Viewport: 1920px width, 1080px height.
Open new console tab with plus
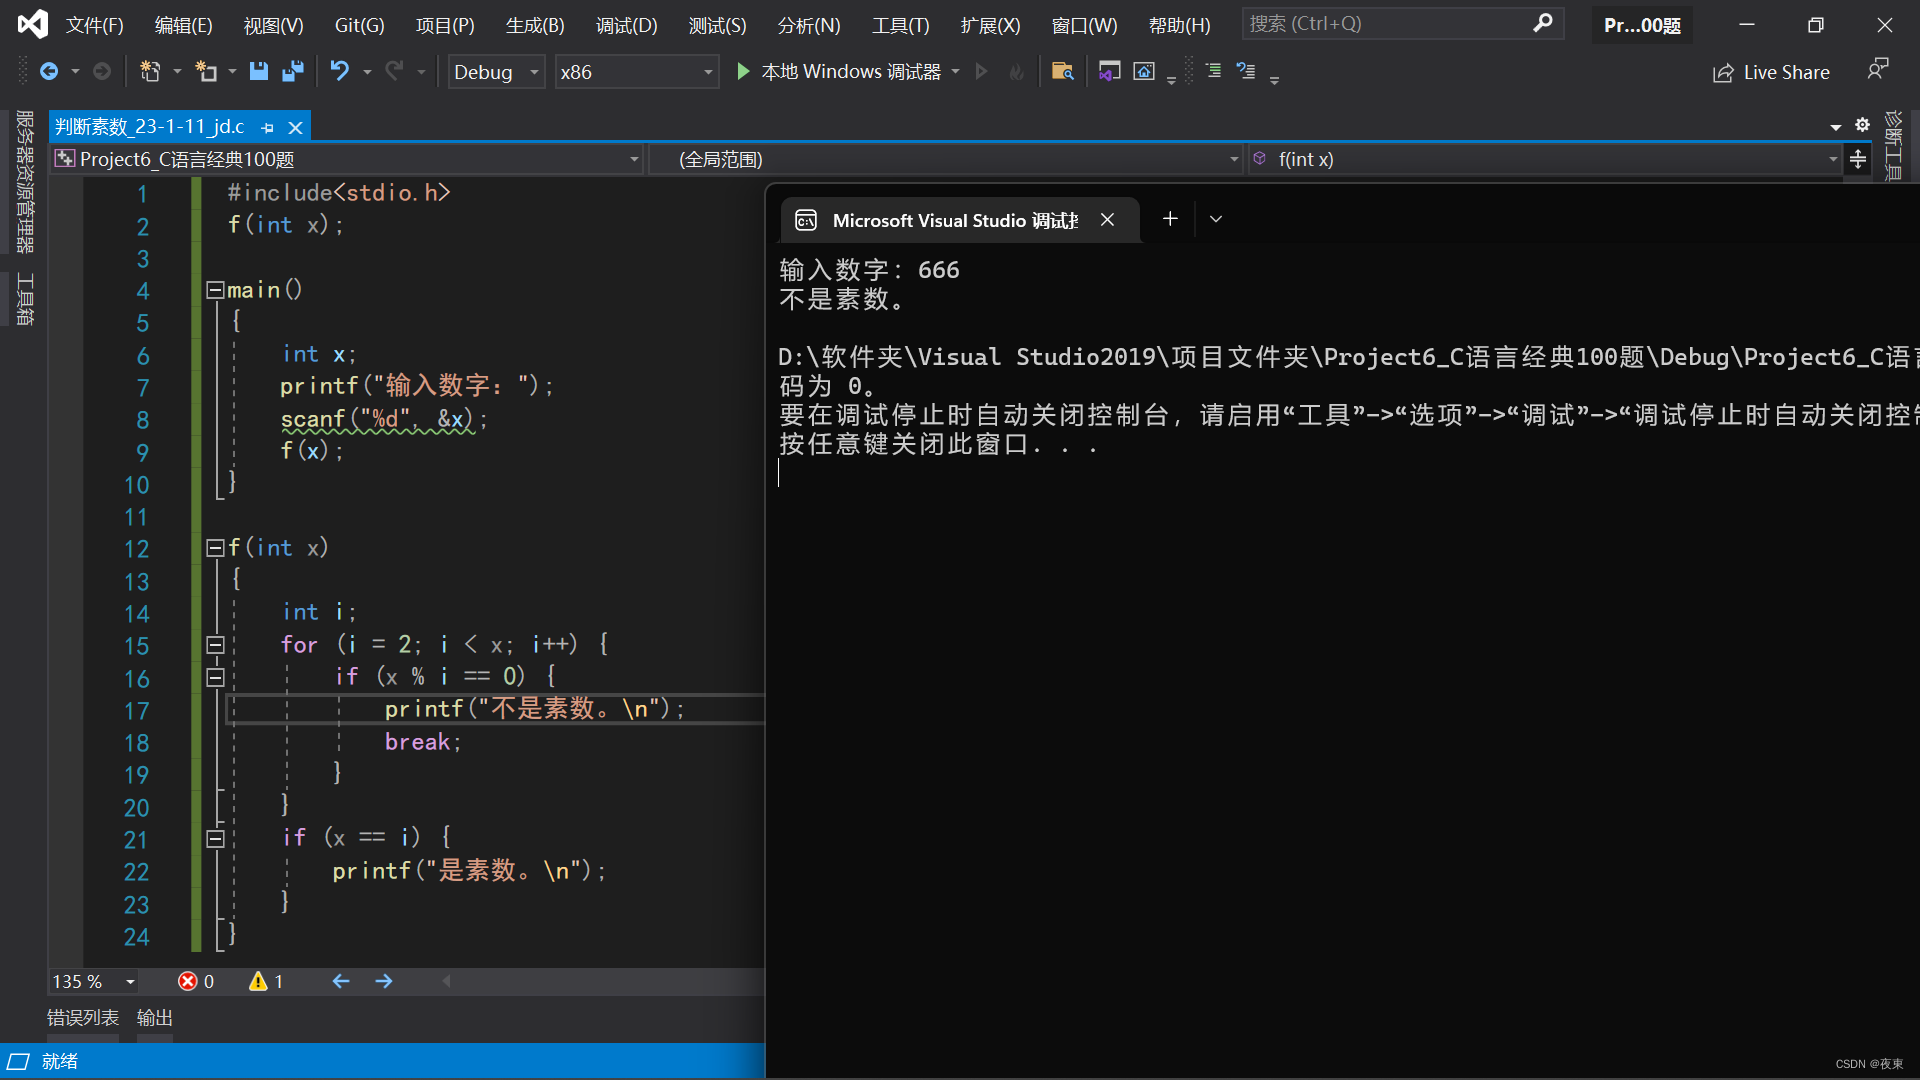tap(1170, 219)
